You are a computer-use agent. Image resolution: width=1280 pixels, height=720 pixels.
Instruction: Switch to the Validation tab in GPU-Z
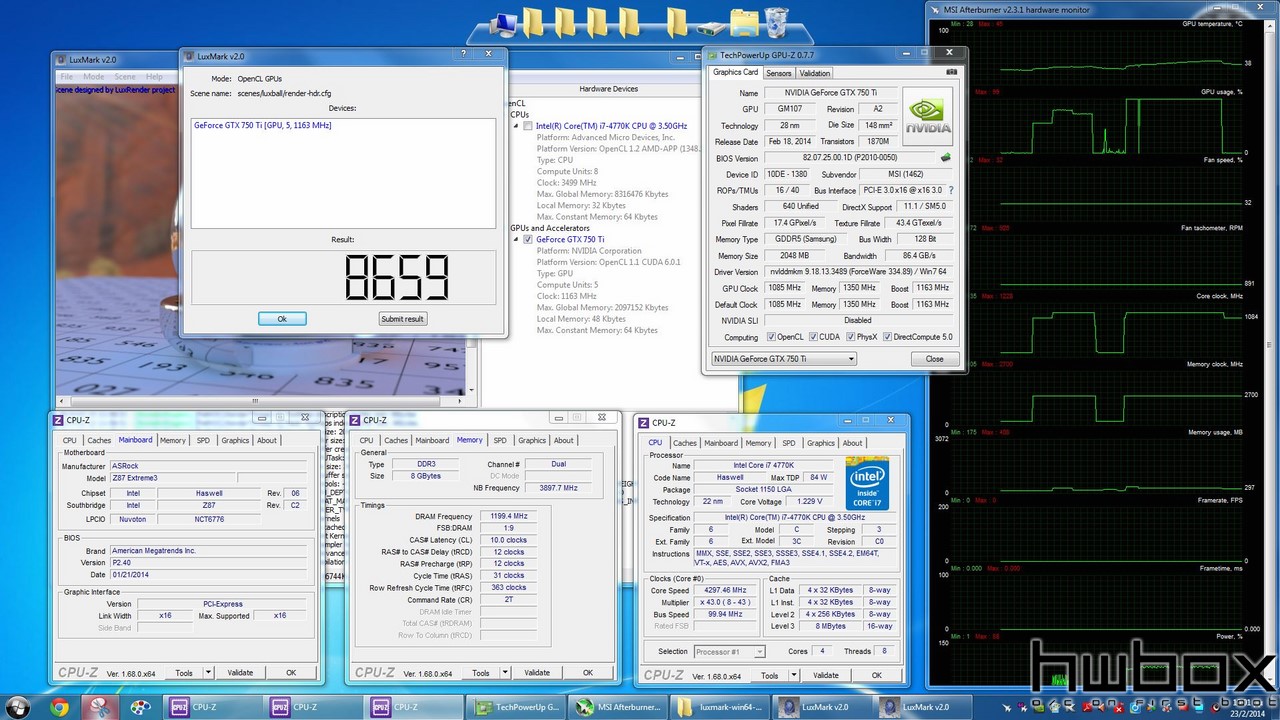pos(815,73)
